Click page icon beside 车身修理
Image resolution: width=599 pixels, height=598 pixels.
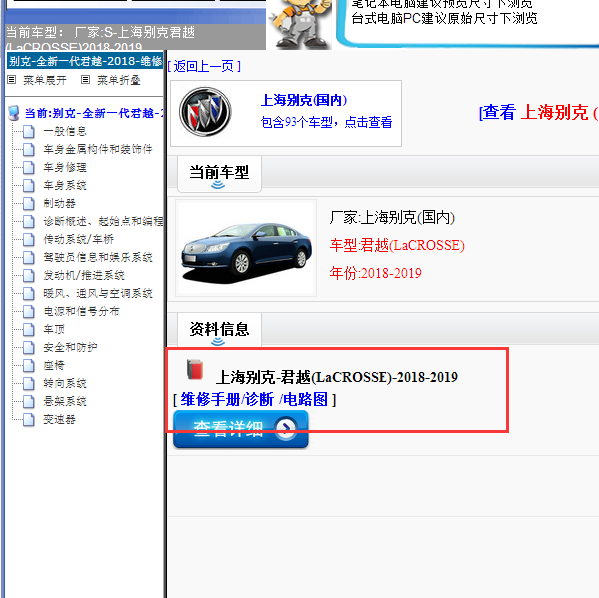pos(29,167)
